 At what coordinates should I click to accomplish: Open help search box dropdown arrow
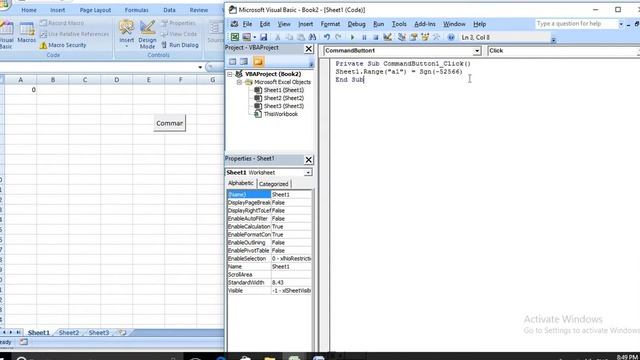621,24
